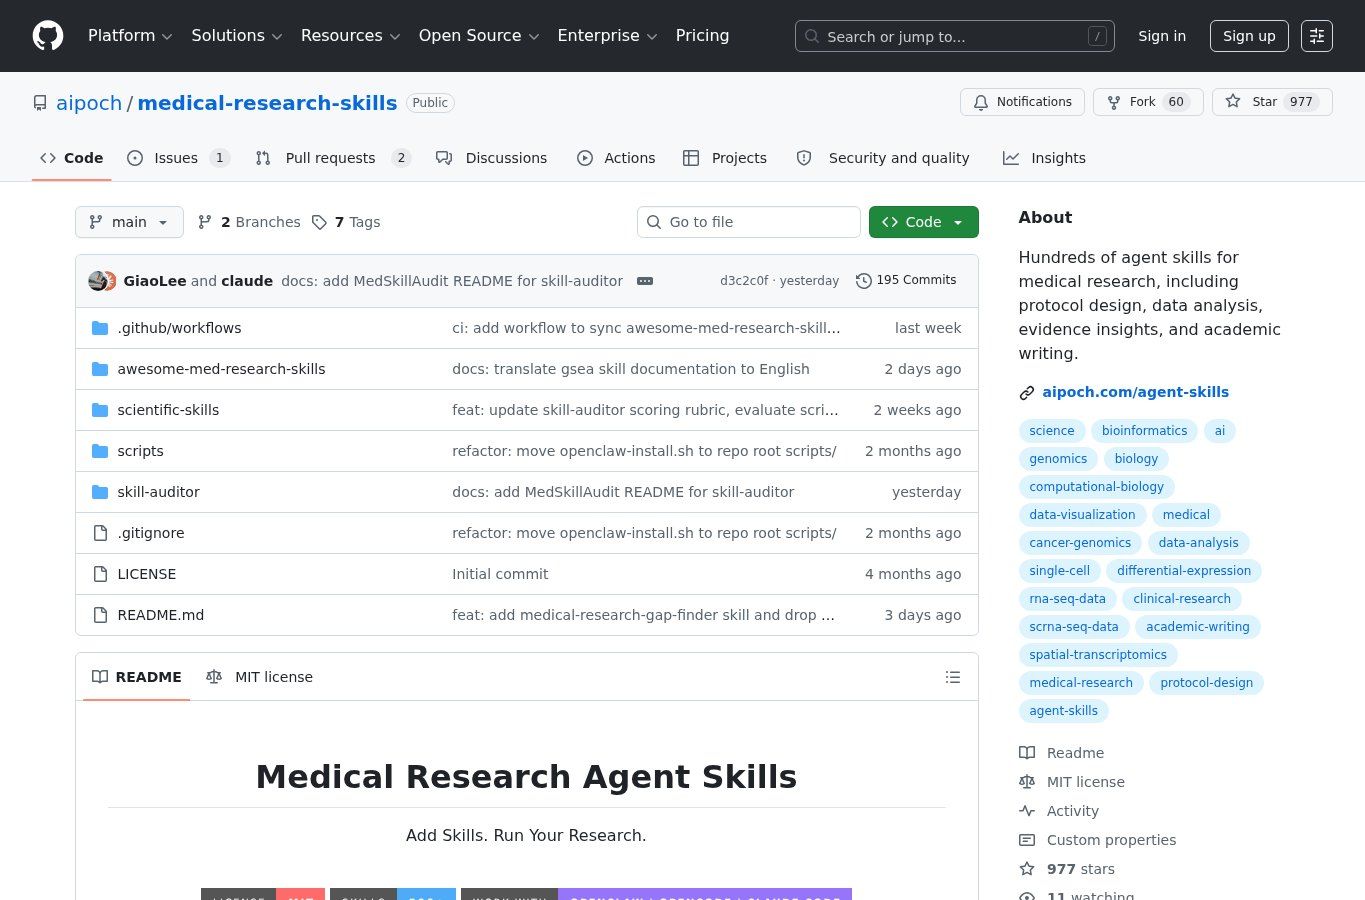Click the spatial-transcriptomics topic tag

coord(1098,655)
